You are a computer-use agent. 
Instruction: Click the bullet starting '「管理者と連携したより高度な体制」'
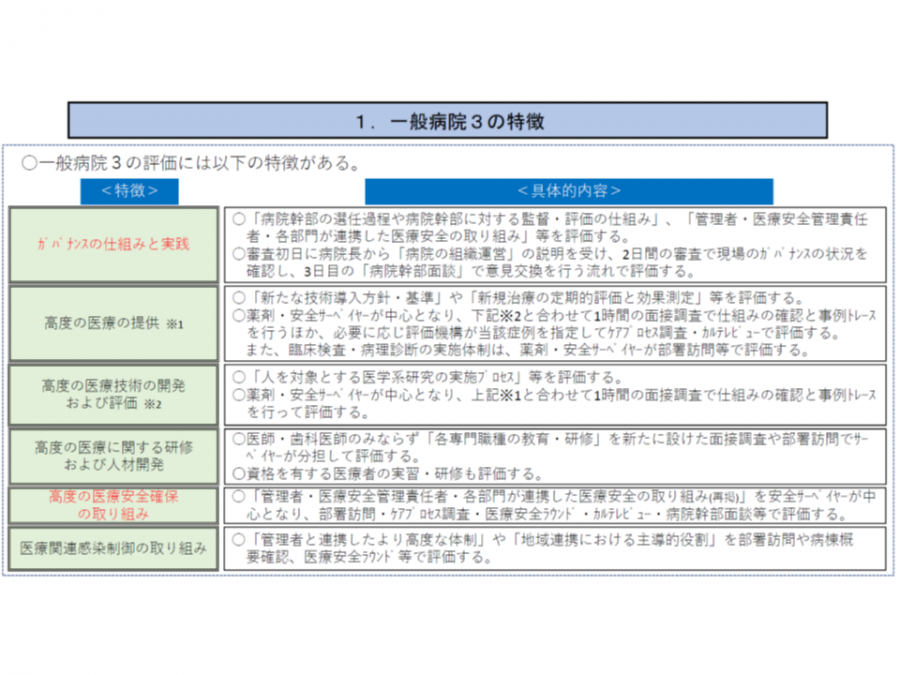(550, 540)
